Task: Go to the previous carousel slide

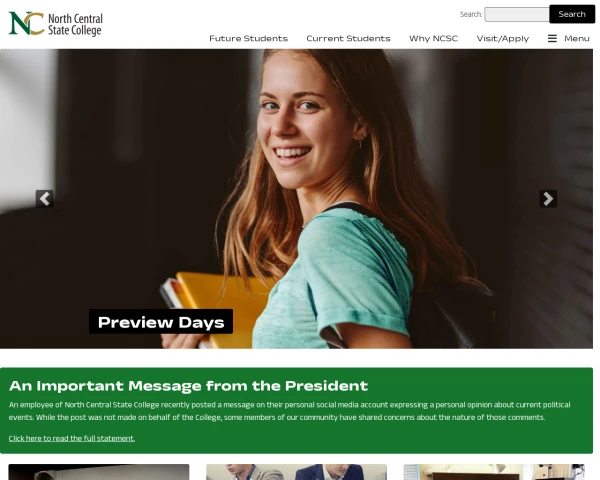Action: coord(44,199)
